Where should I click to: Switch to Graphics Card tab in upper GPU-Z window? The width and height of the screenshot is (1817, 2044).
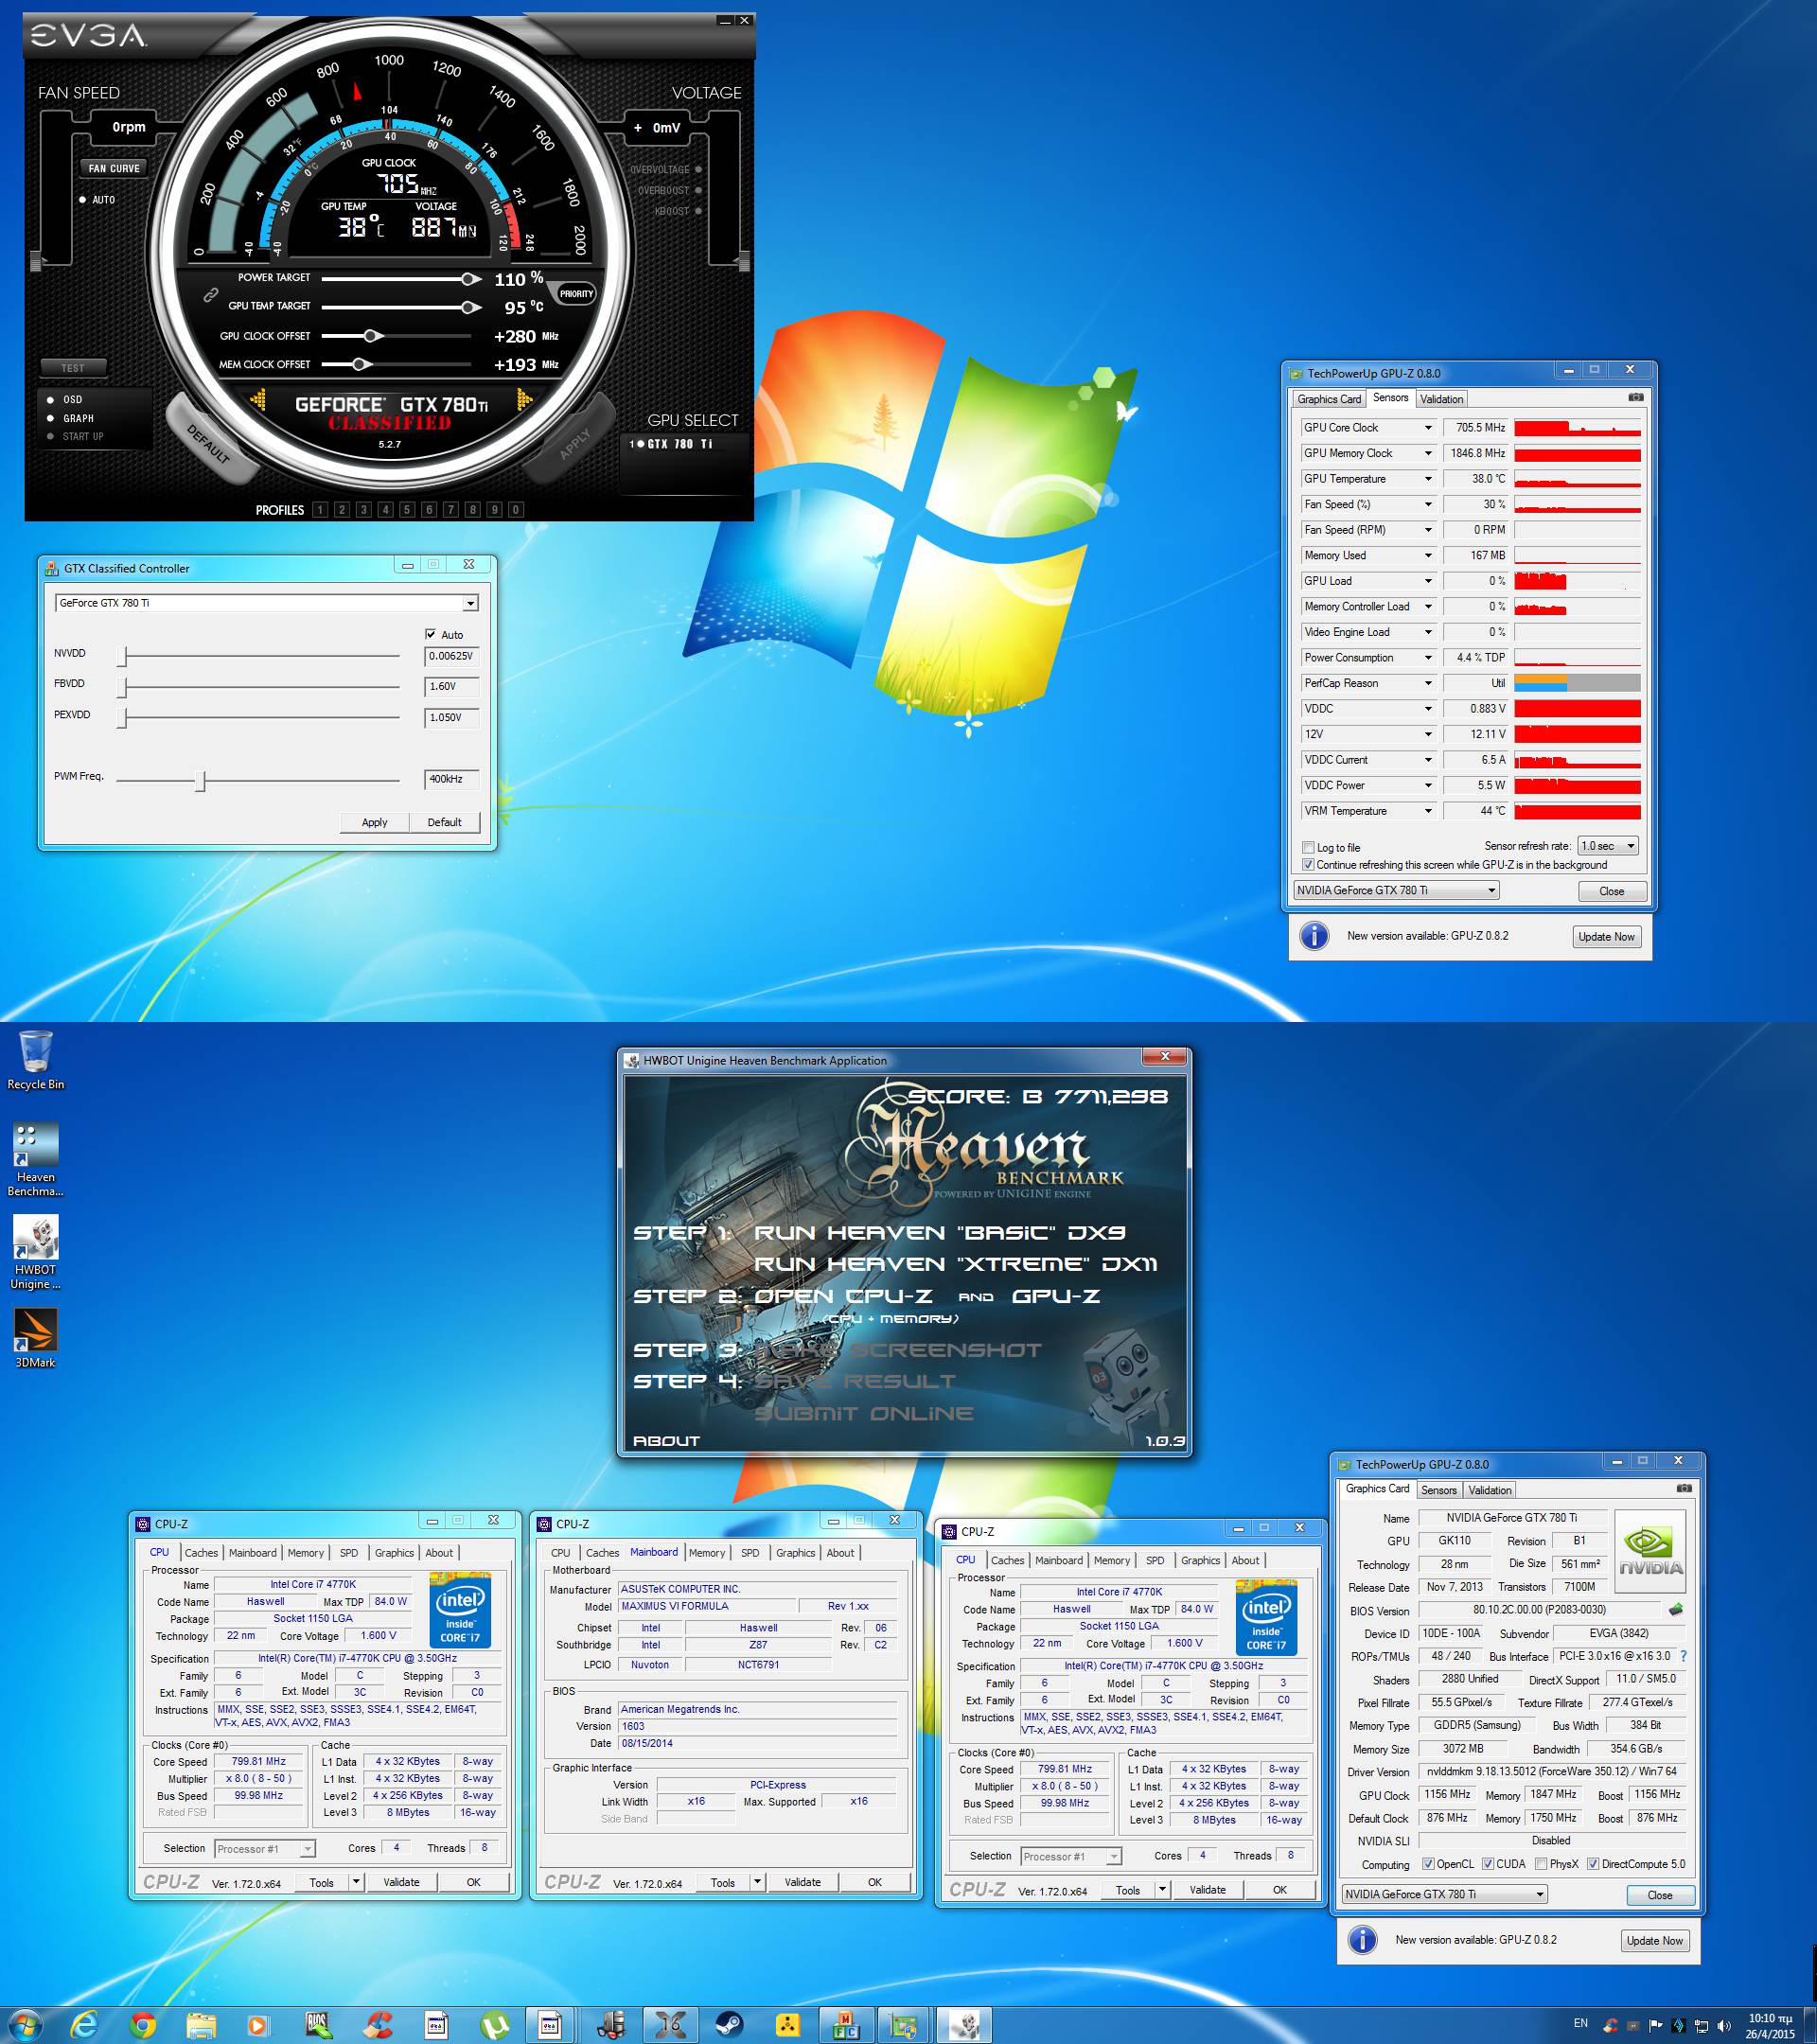click(1328, 399)
